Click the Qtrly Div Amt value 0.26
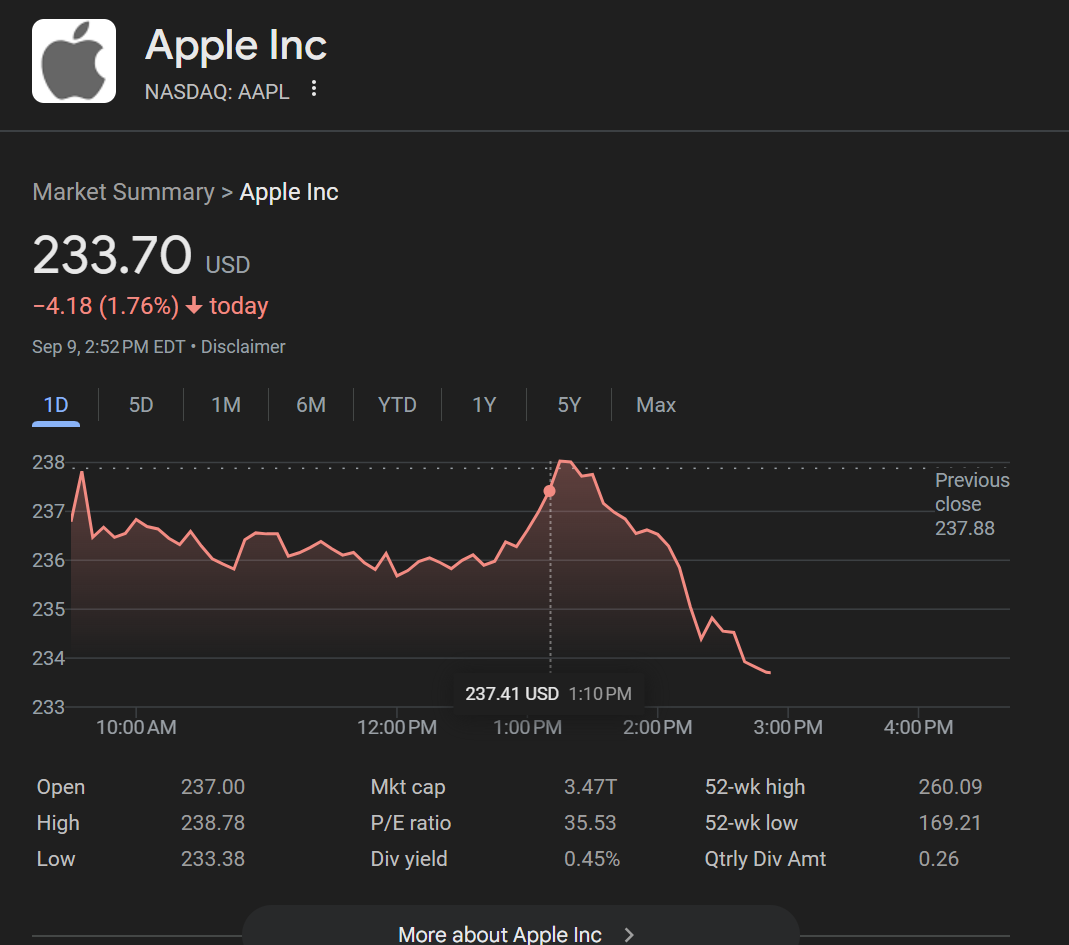Viewport: 1069px width, 945px height. (938, 859)
